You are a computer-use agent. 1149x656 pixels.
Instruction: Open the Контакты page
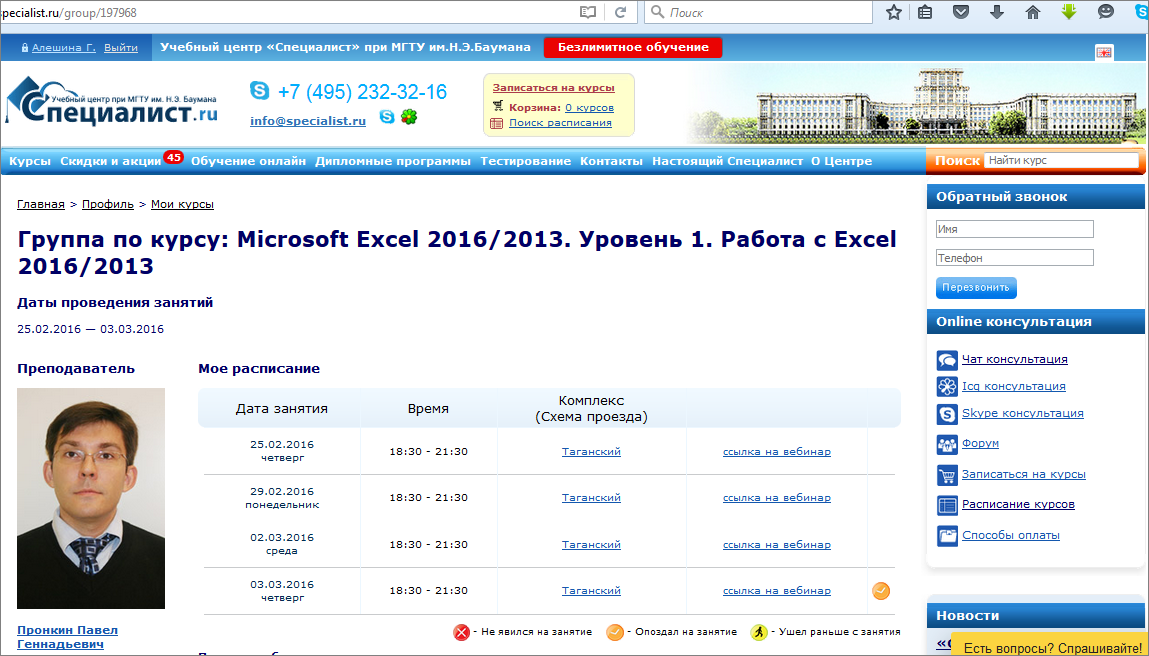click(x=611, y=161)
